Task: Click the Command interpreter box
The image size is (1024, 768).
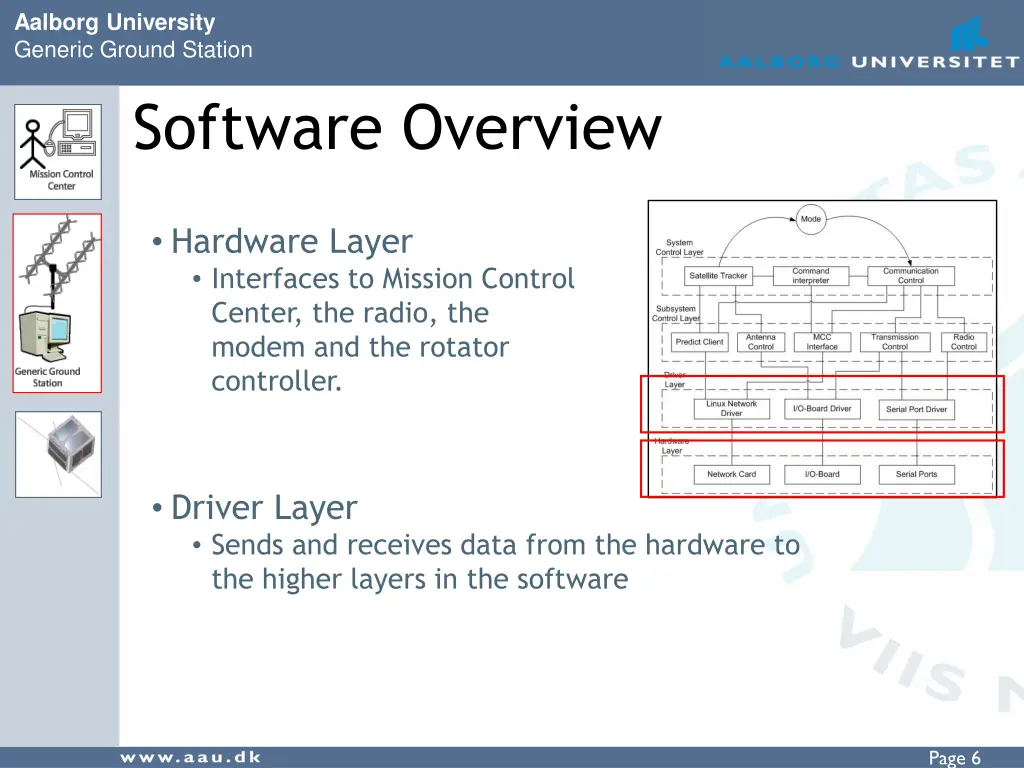Action: 811,275
